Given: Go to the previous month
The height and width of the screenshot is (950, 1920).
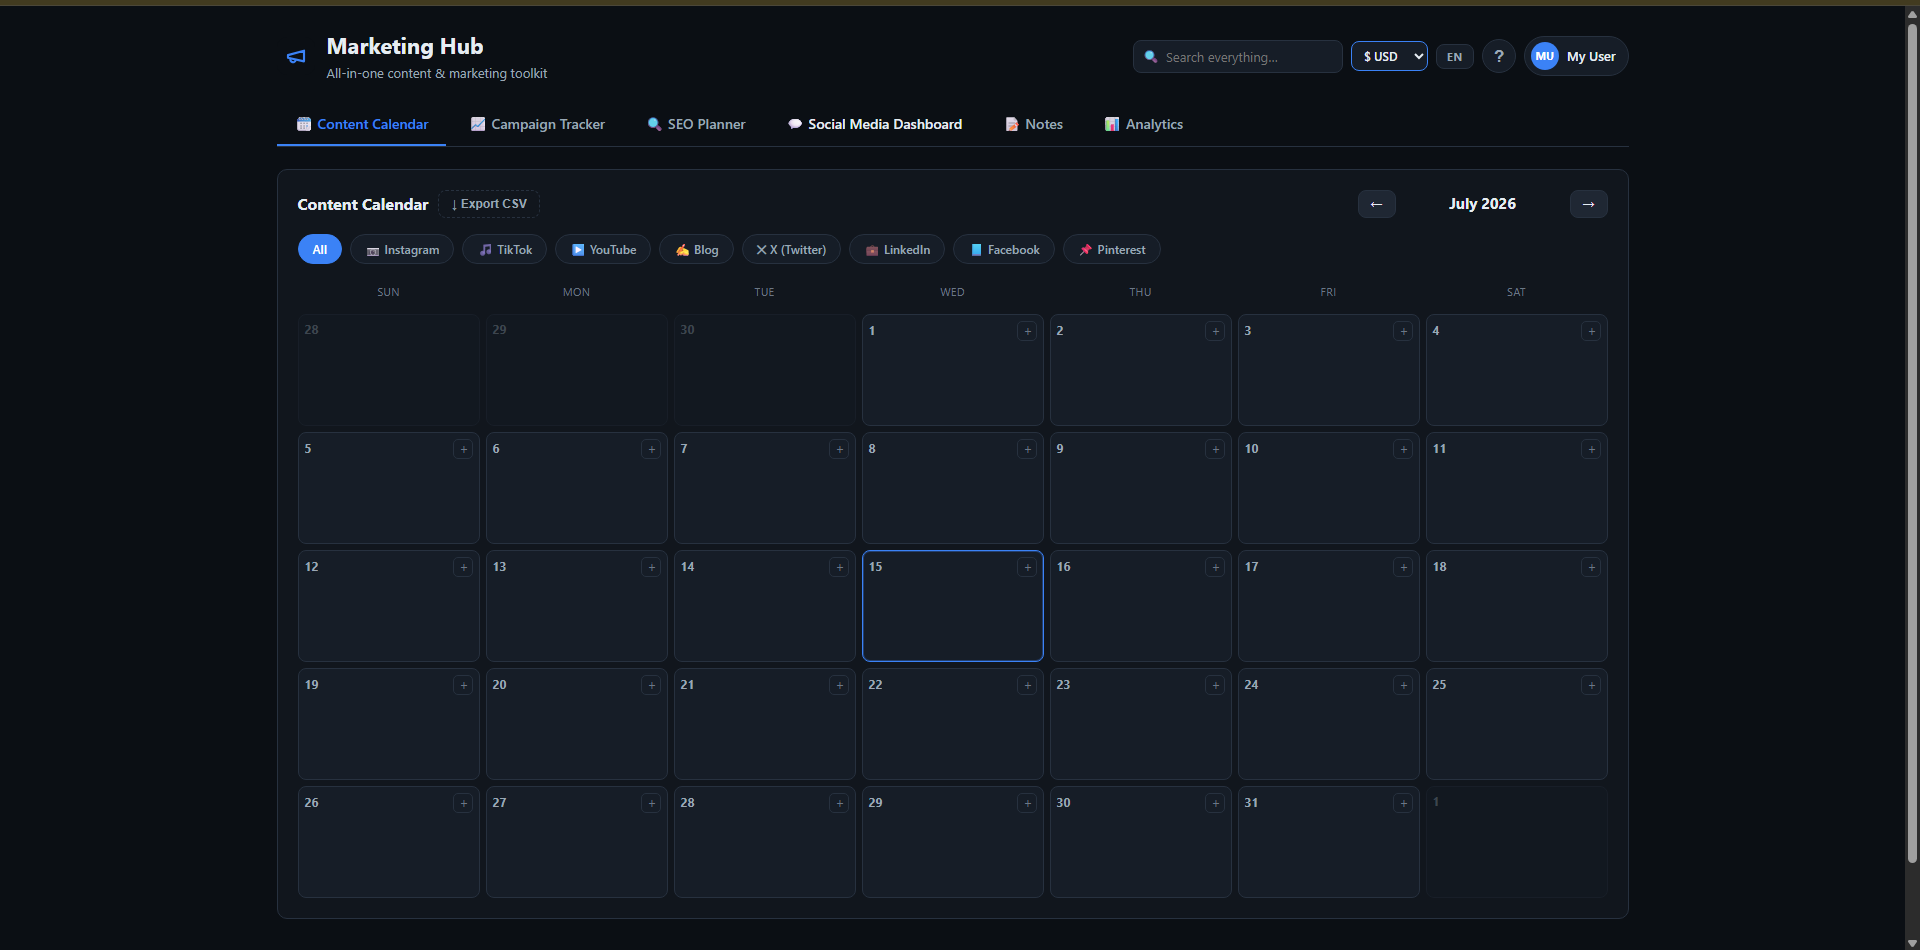Looking at the screenshot, I should coord(1377,204).
